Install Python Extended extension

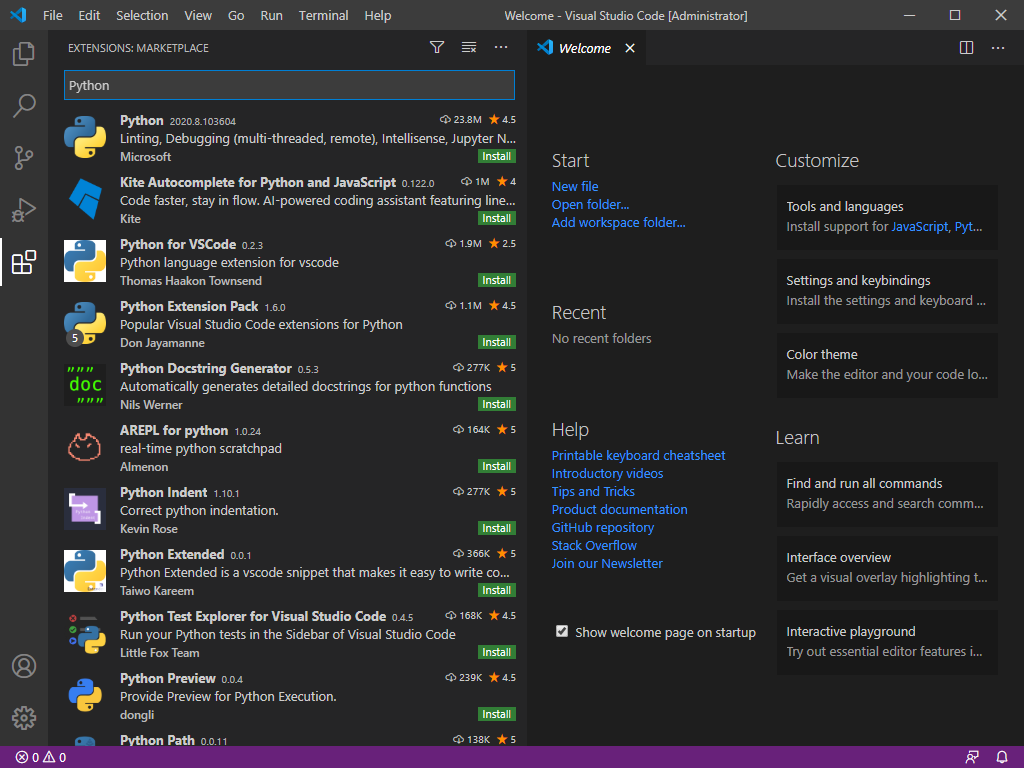point(497,590)
